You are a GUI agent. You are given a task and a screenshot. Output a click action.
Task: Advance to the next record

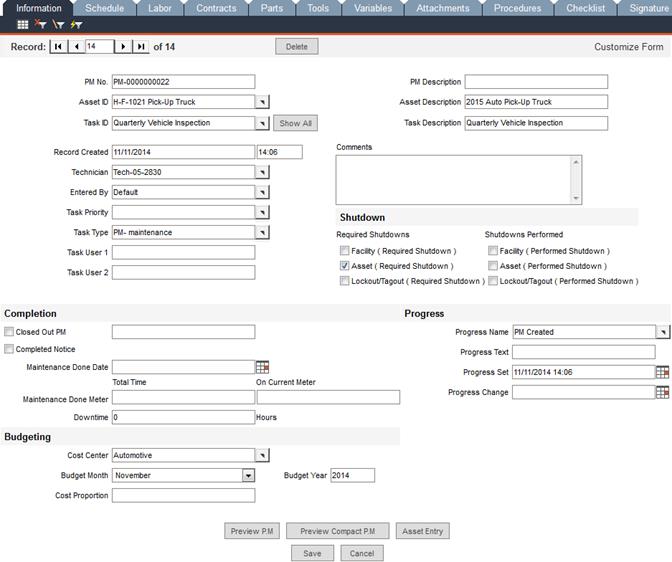click(123, 47)
